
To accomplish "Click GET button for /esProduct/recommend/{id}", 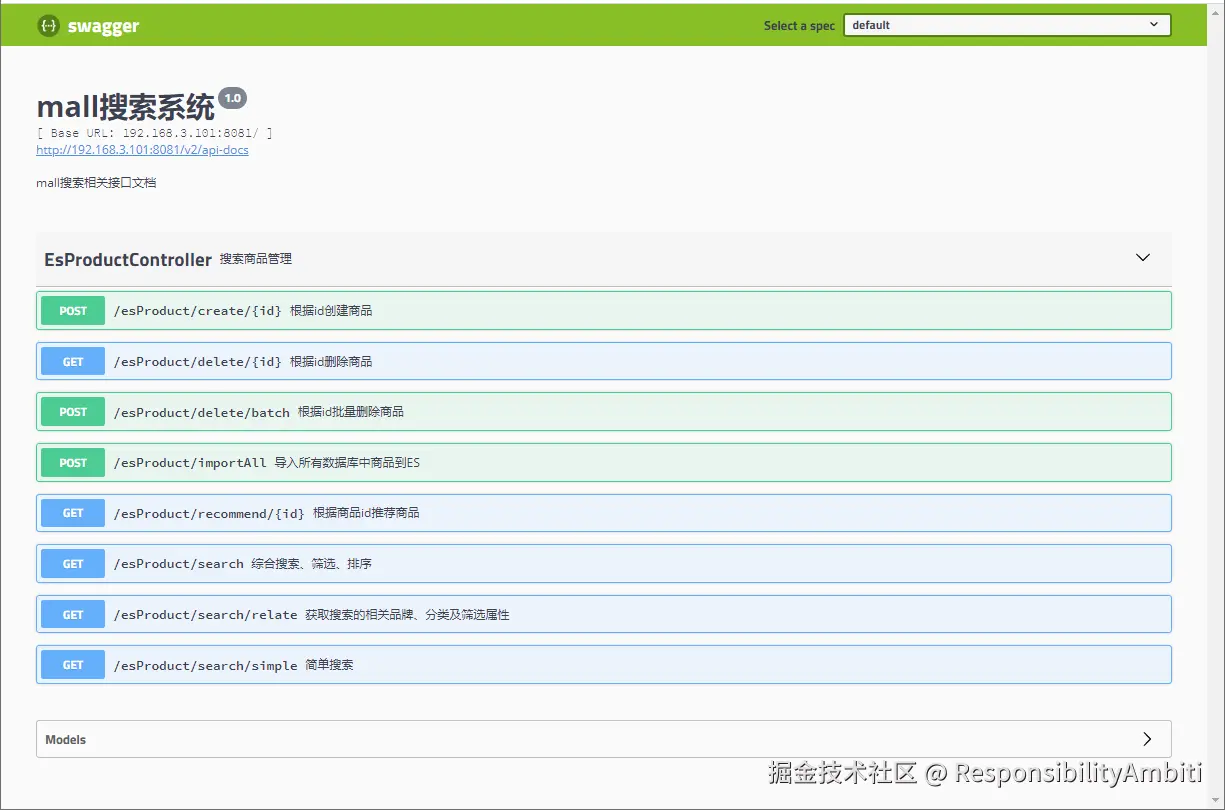I will point(73,513).
